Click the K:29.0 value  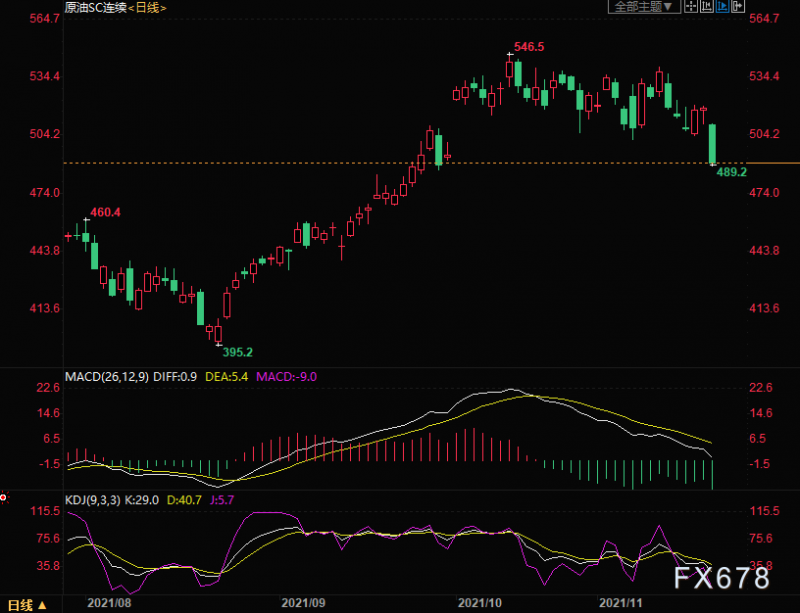tap(141, 500)
